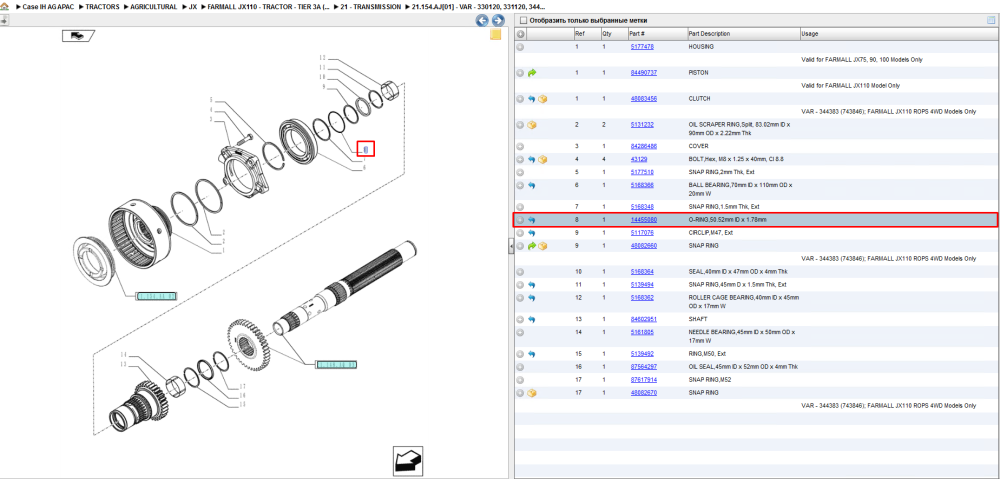
Task: Go to next diagram with right arrow
Action: click(498, 20)
